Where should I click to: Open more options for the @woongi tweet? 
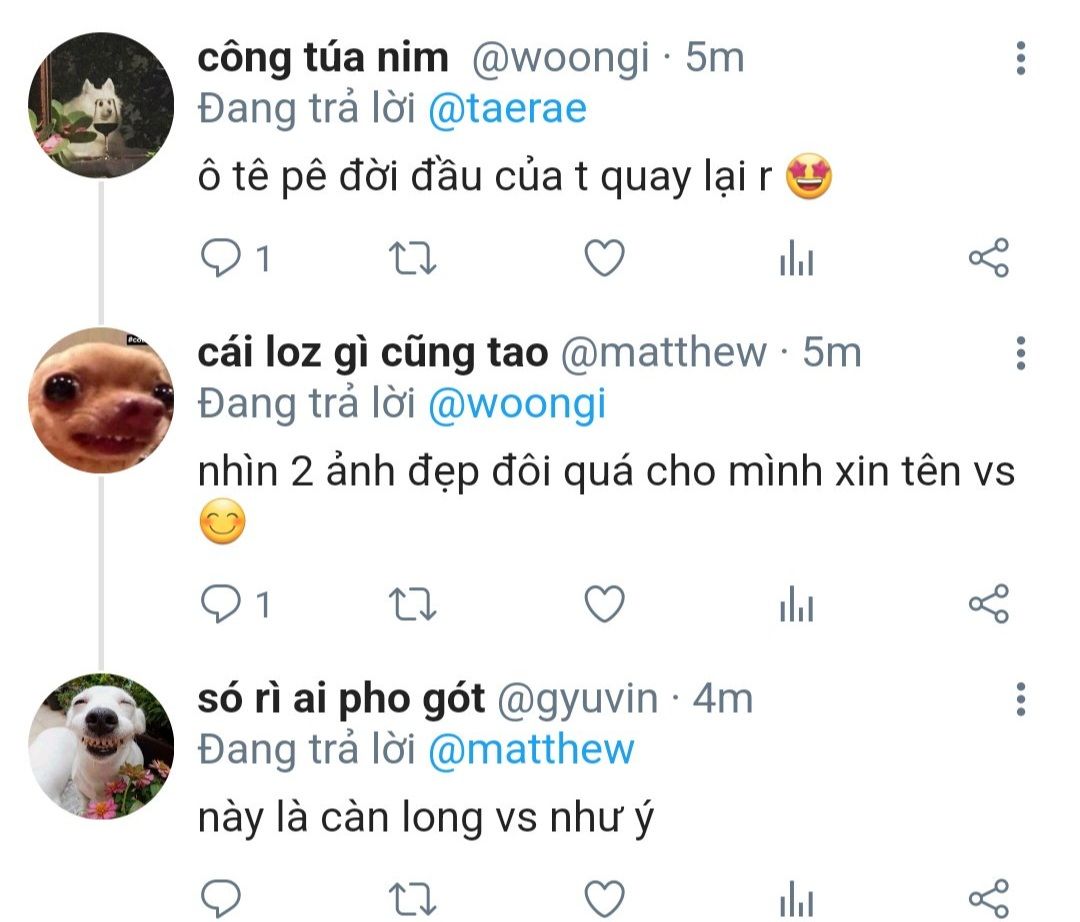pyautogui.click(x=1021, y=58)
